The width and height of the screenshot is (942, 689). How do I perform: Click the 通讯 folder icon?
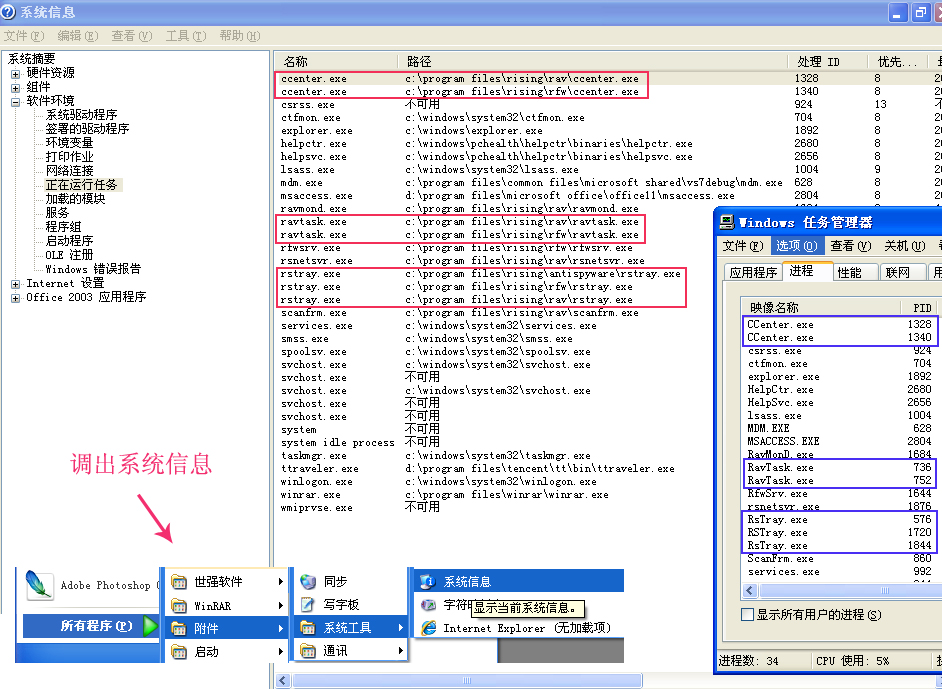click(x=308, y=651)
